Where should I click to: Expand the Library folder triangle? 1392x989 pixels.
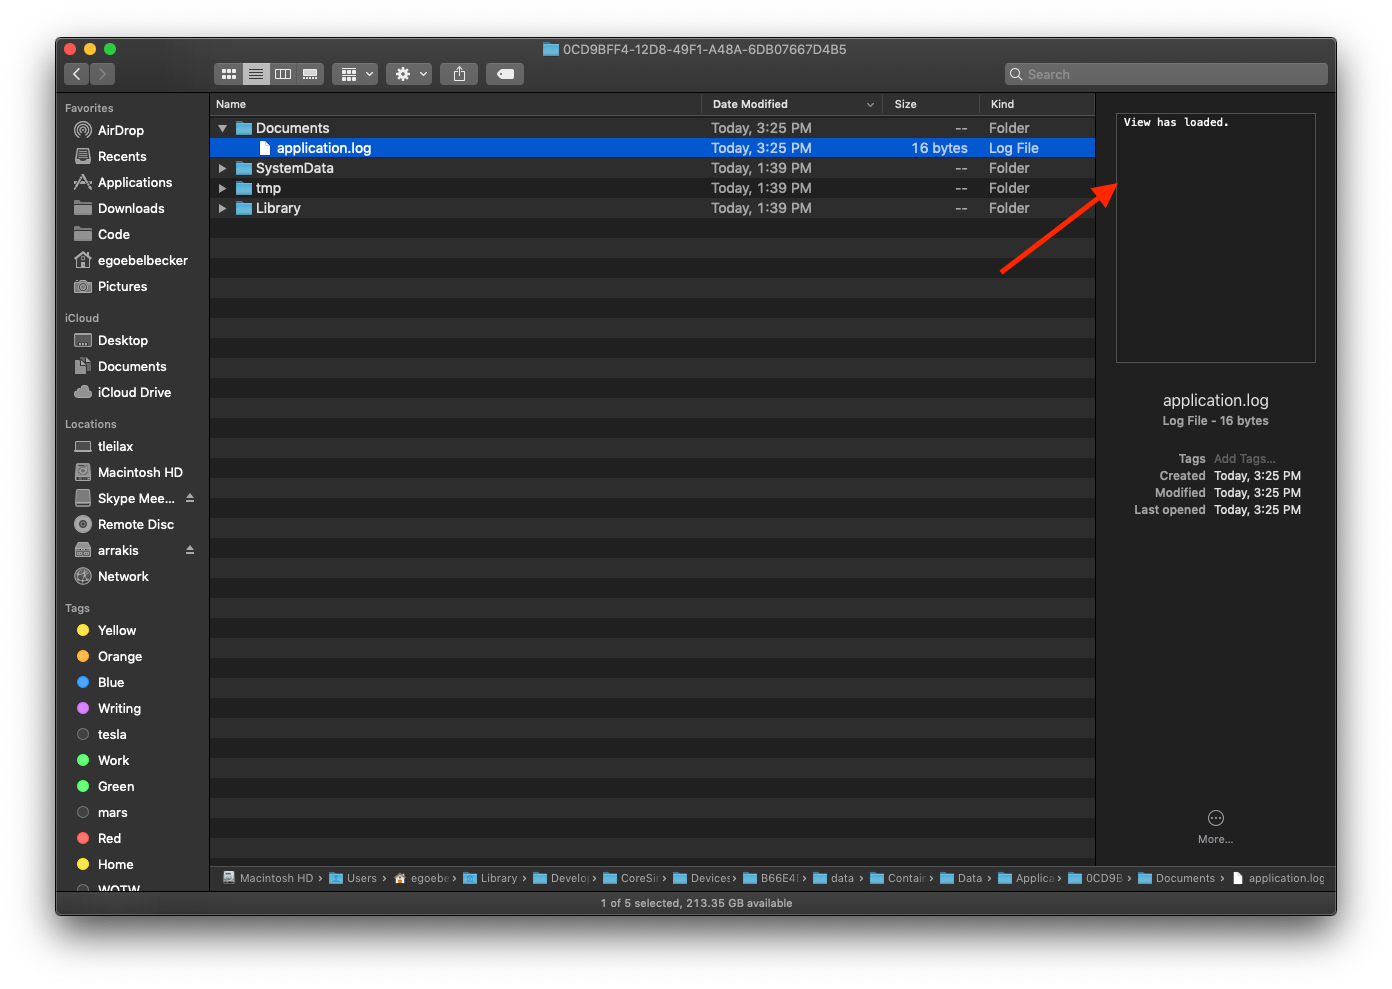click(223, 208)
